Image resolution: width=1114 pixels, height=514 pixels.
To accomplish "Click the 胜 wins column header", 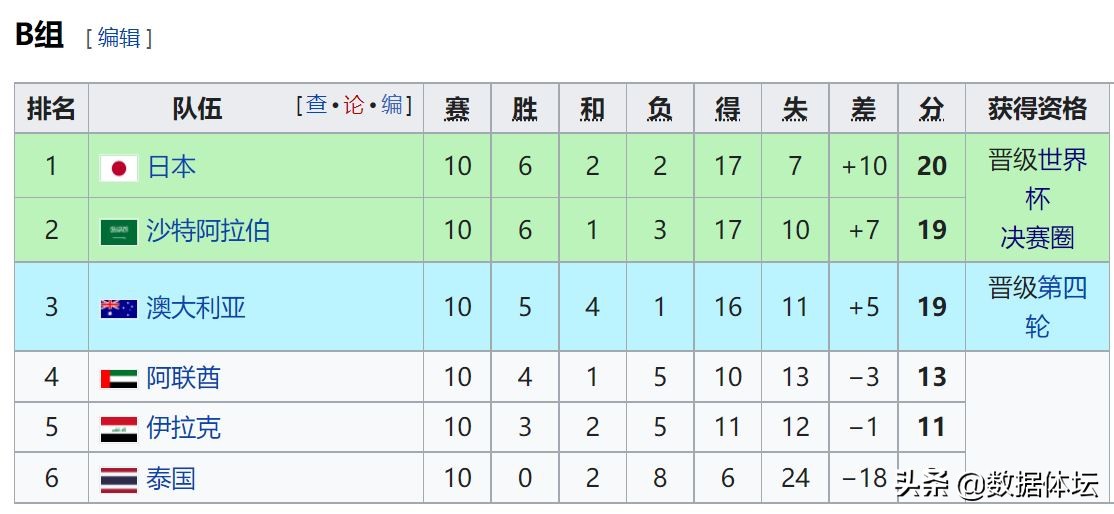I will coord(525,109).
